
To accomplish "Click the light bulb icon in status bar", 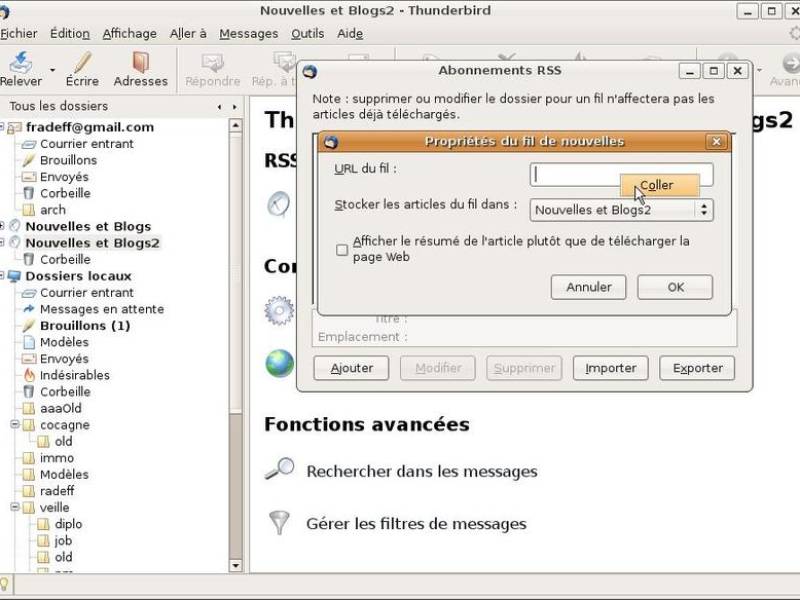I will click(x=4, y=584).
